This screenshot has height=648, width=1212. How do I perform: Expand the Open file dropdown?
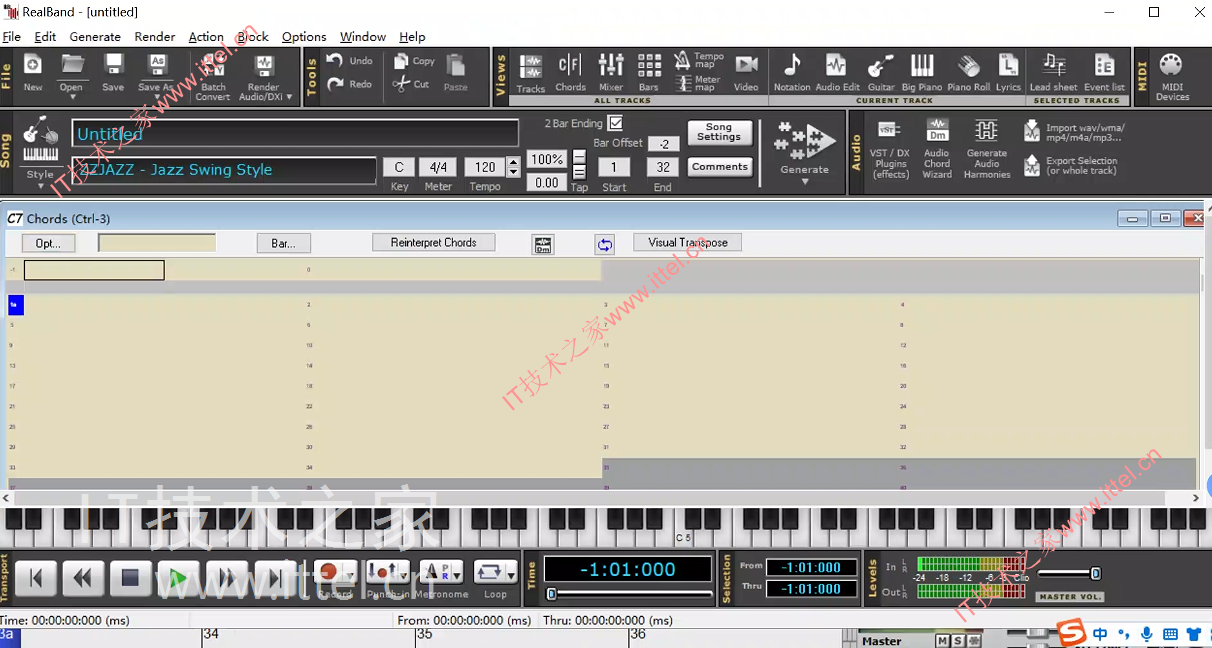pyautogui.click(x=72, y=97)
